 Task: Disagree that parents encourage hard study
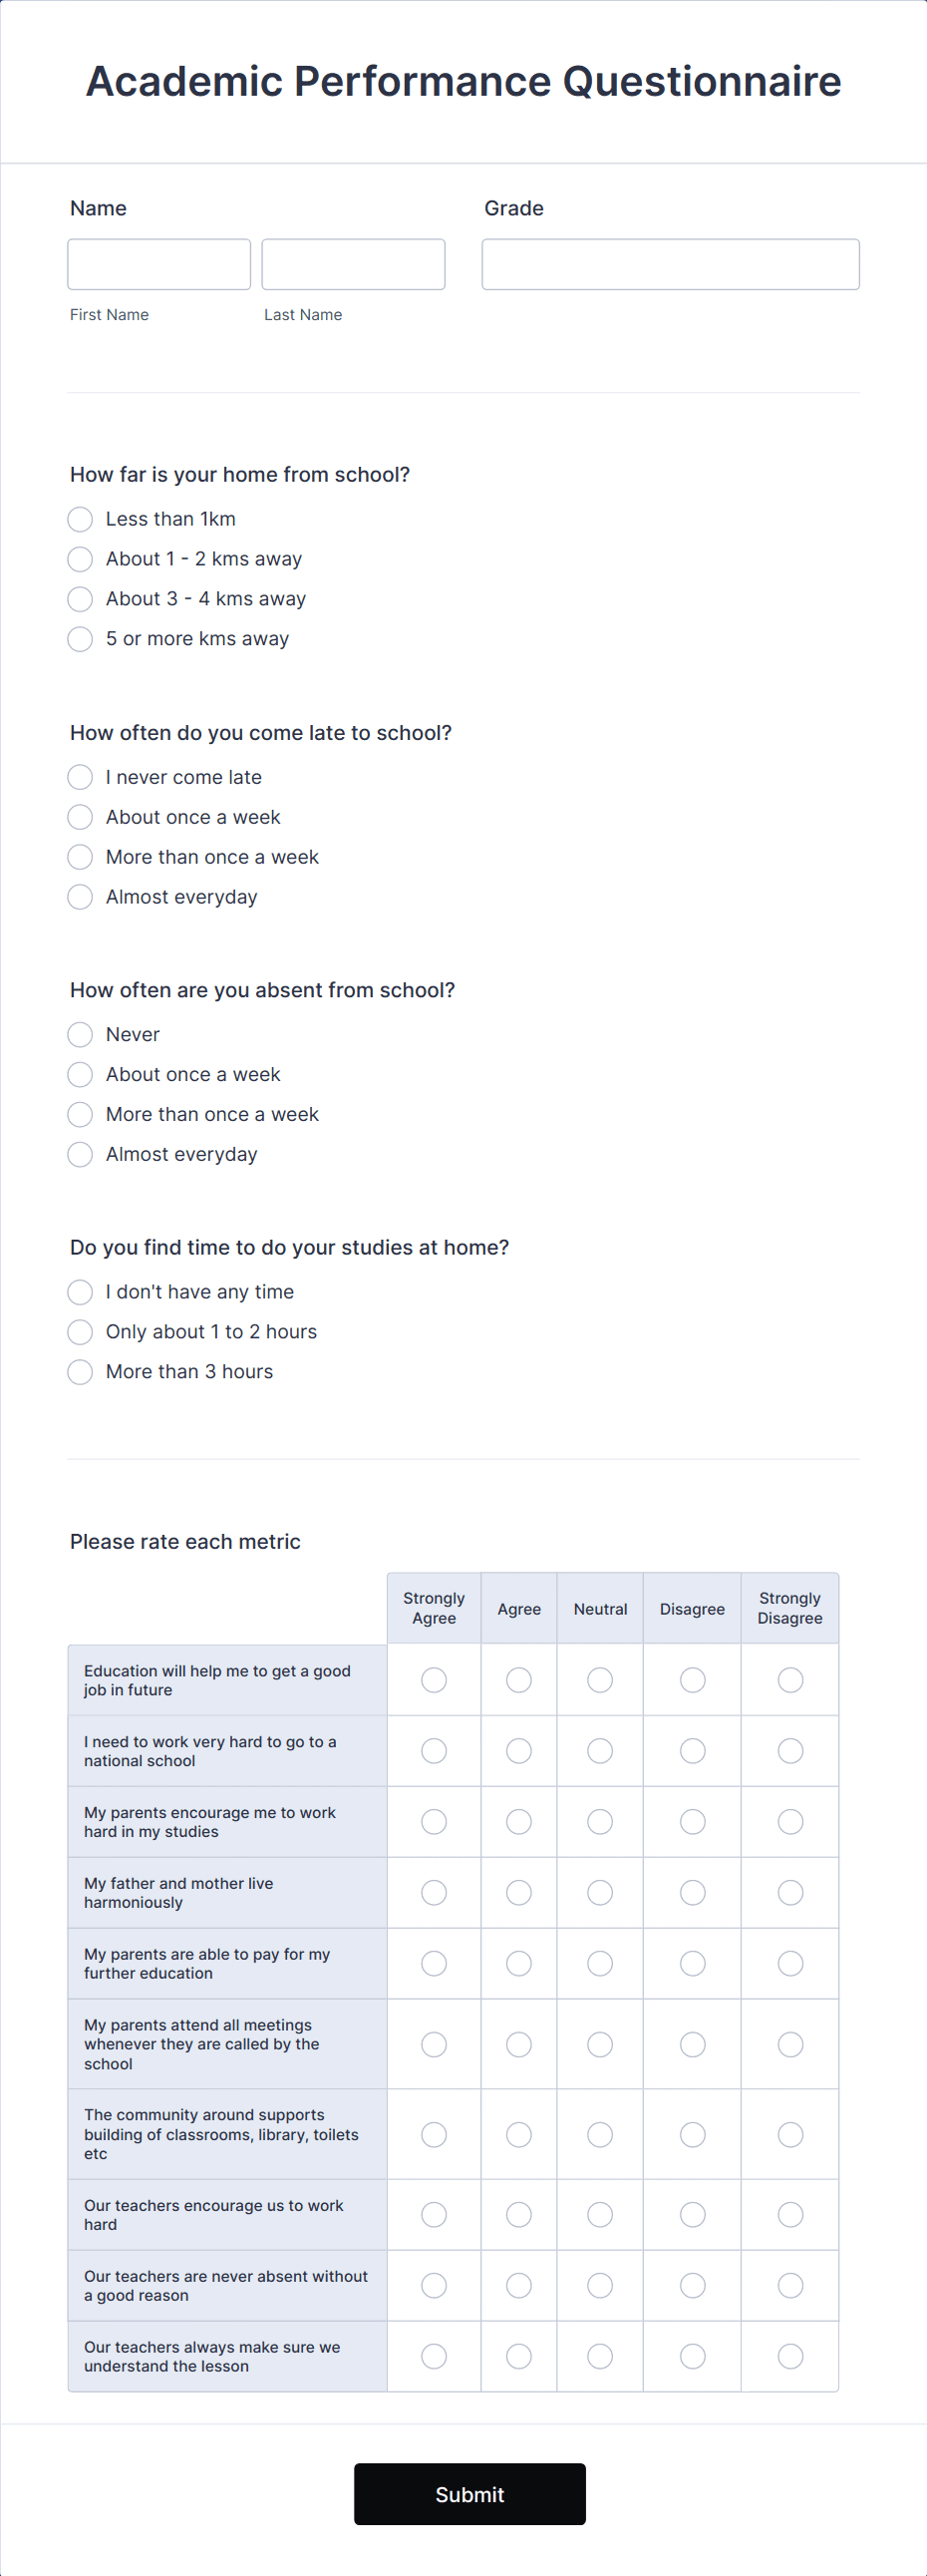pyautogui.click(x=692, y=1821)
